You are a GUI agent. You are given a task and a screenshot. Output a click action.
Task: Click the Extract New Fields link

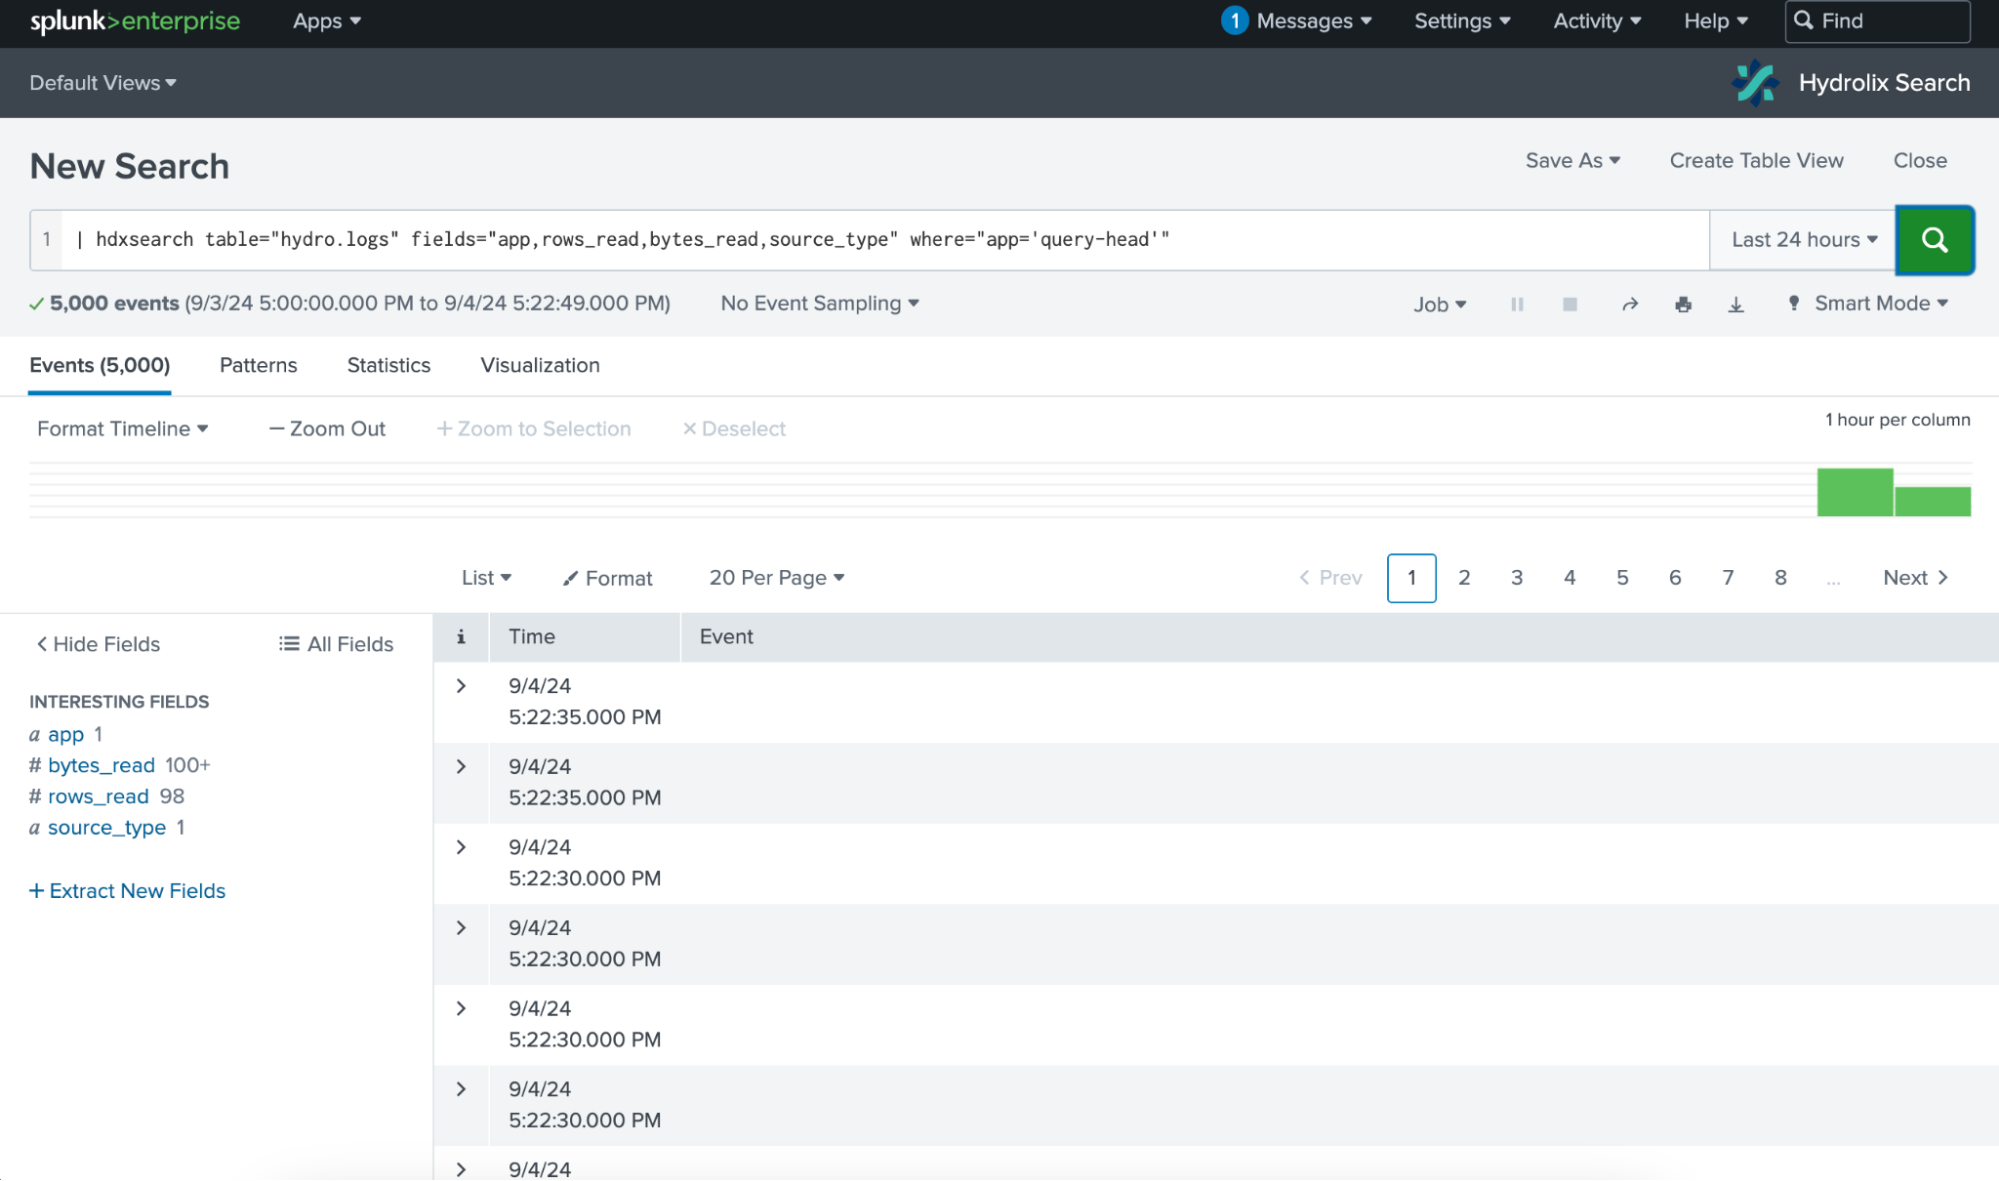coord(127,890)
